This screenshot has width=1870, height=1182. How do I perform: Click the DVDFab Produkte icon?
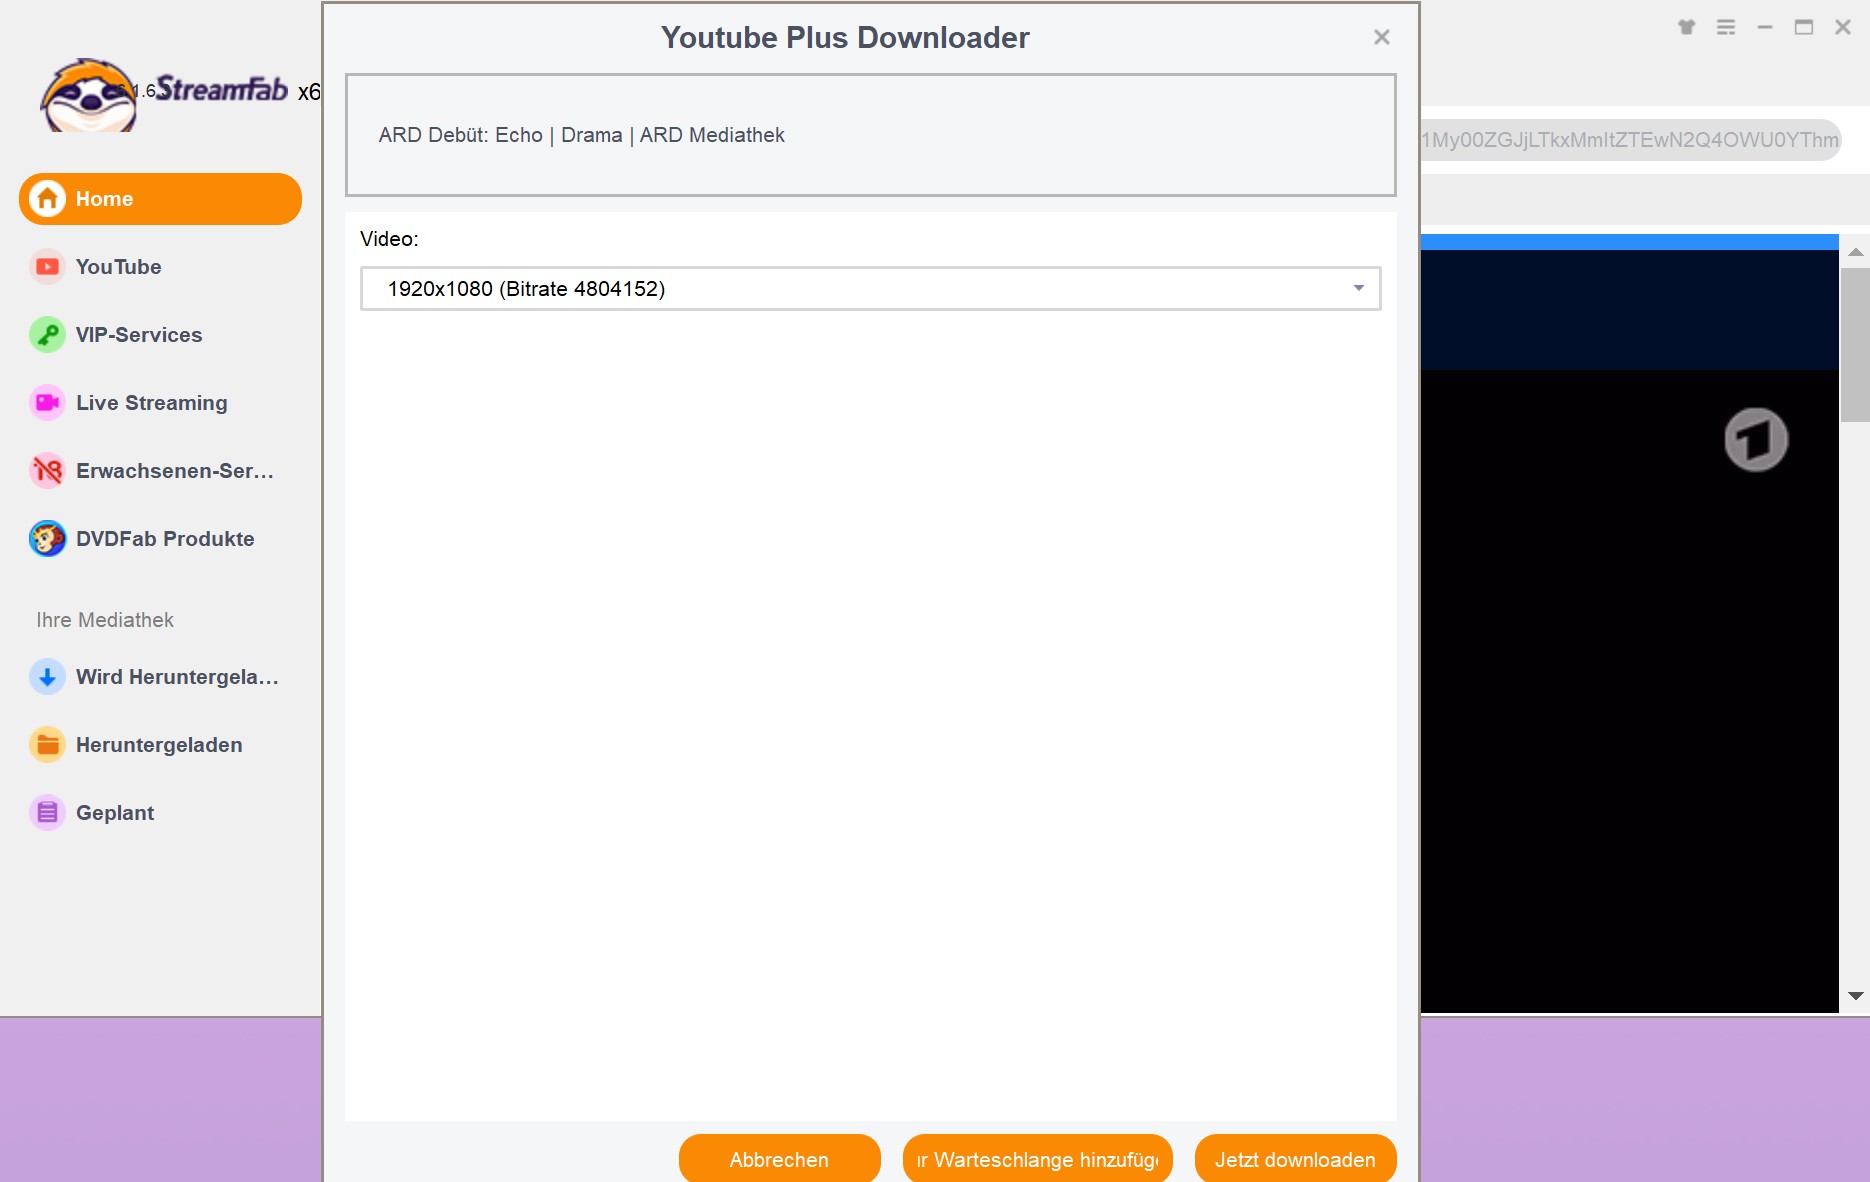point(47,539)
